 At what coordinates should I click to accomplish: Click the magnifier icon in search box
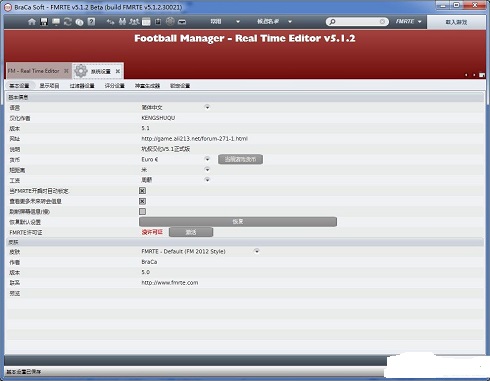332,22
